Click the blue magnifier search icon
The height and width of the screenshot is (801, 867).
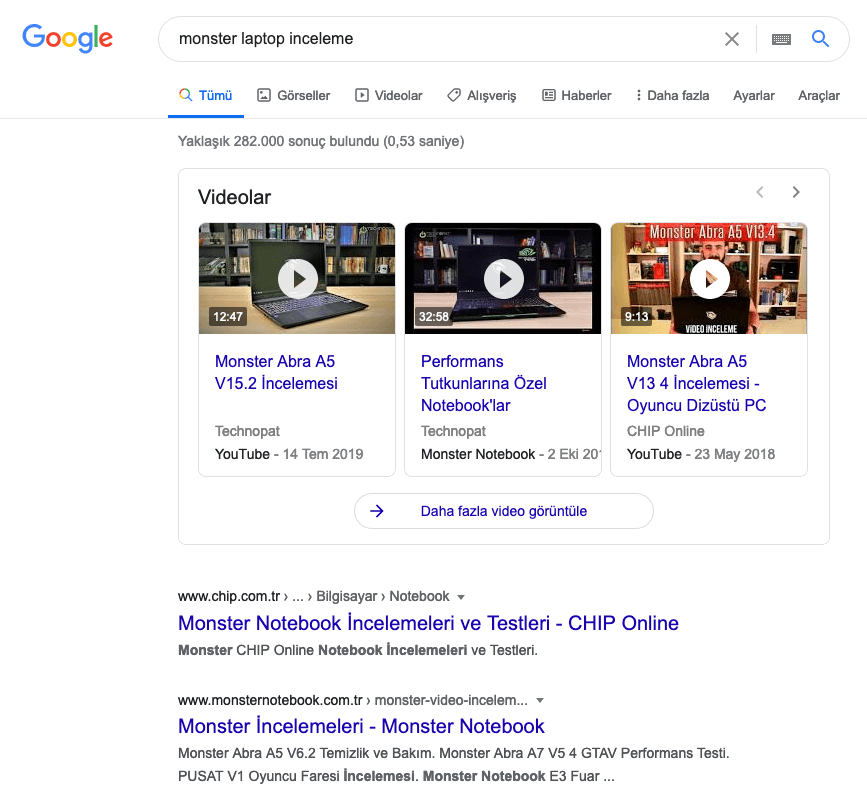820,39
